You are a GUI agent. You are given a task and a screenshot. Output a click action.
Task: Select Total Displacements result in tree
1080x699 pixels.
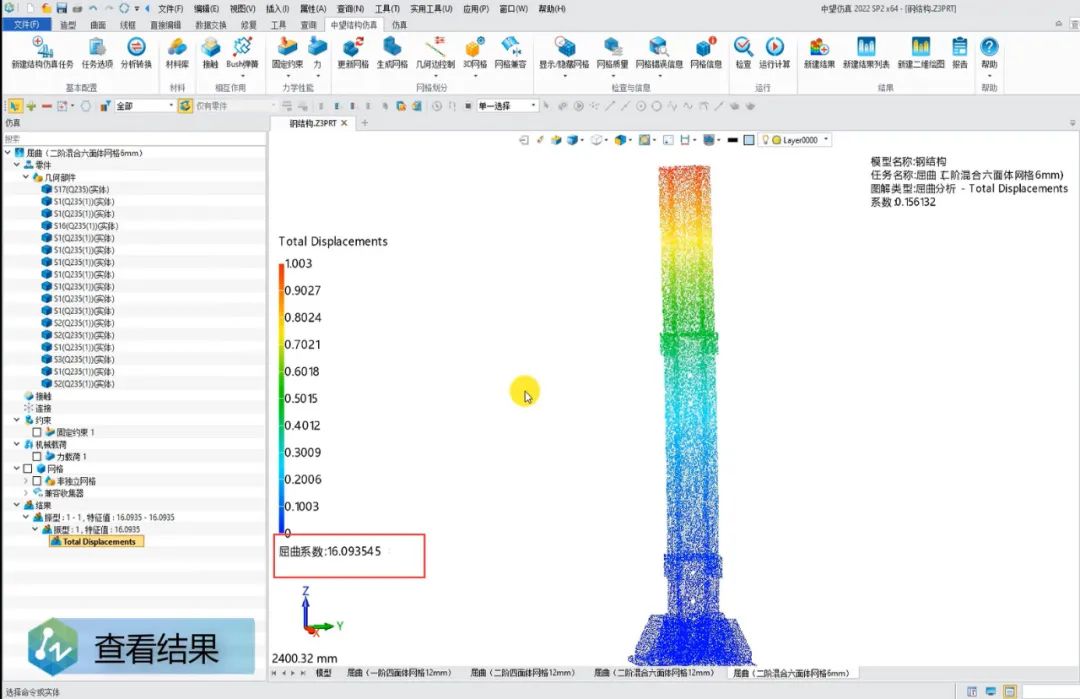pos(98,542)
